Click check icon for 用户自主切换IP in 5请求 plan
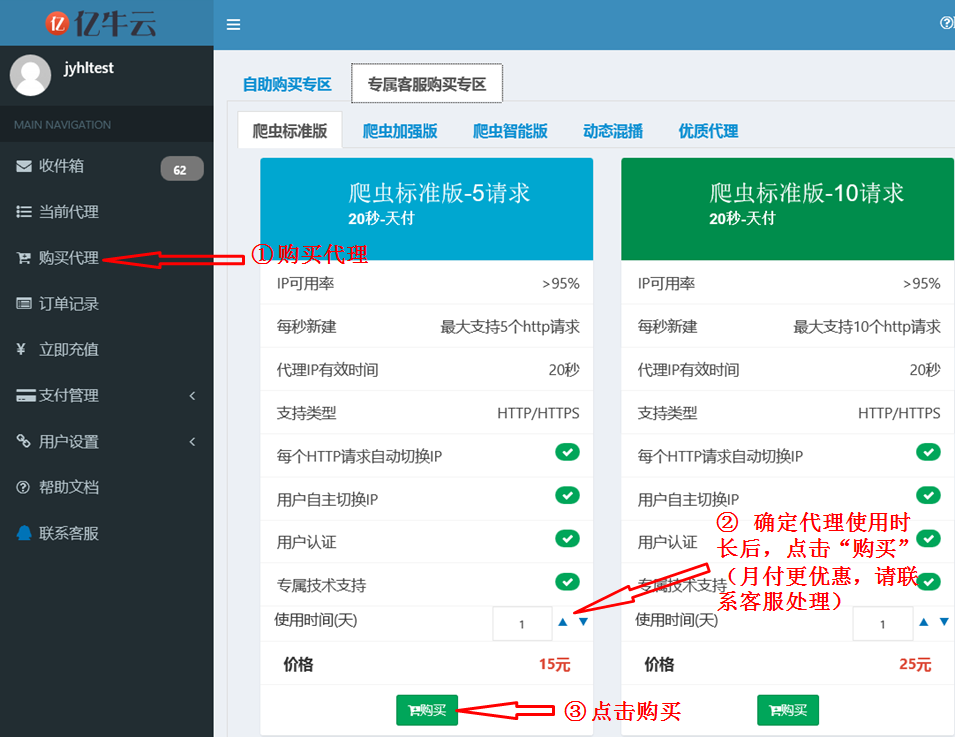The image size is (958, 737). [568, 495]
